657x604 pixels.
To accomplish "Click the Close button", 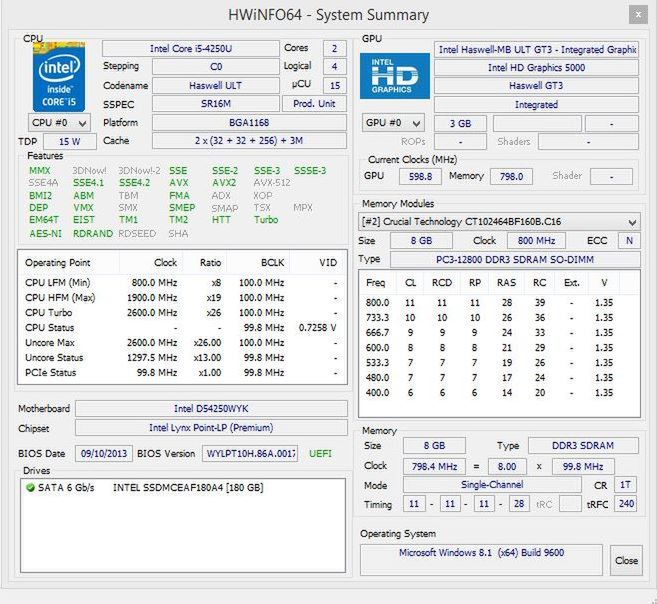I will pyautogui.click(x=626, y=560).
